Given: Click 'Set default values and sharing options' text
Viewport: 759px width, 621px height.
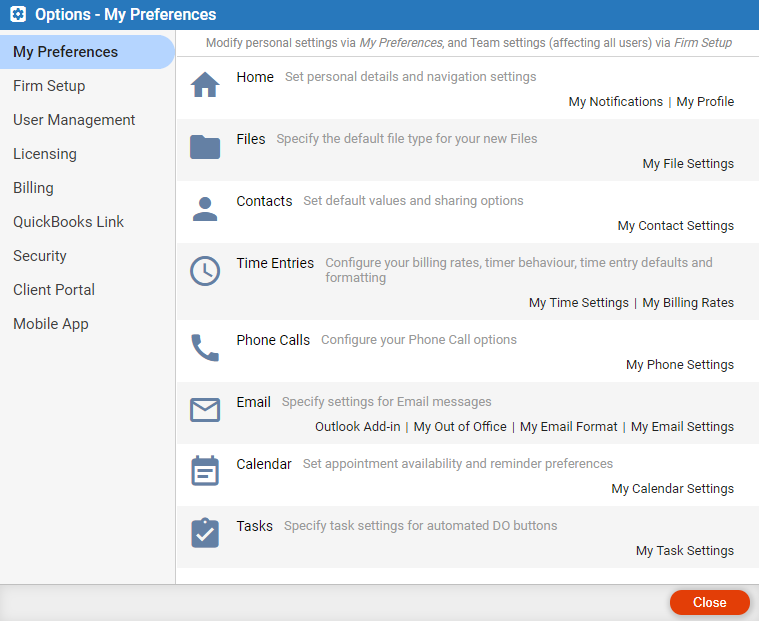Looking at the screenshot, I should tap(413, 200).
